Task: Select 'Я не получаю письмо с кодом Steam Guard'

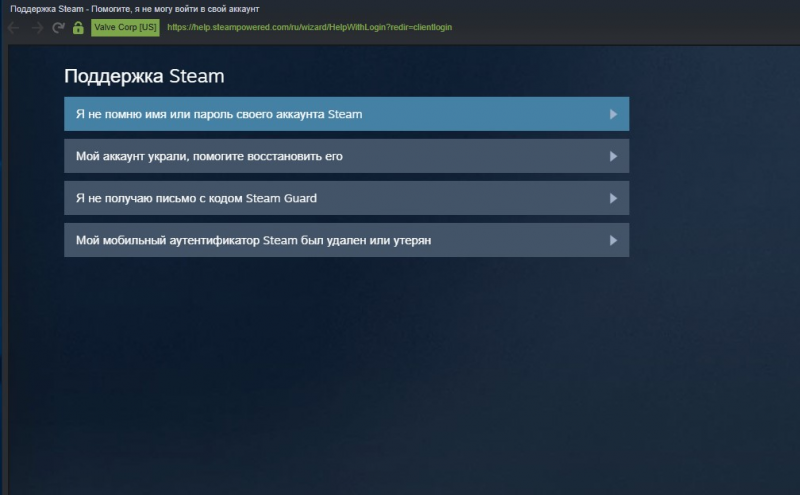Action: pos(346,198)
